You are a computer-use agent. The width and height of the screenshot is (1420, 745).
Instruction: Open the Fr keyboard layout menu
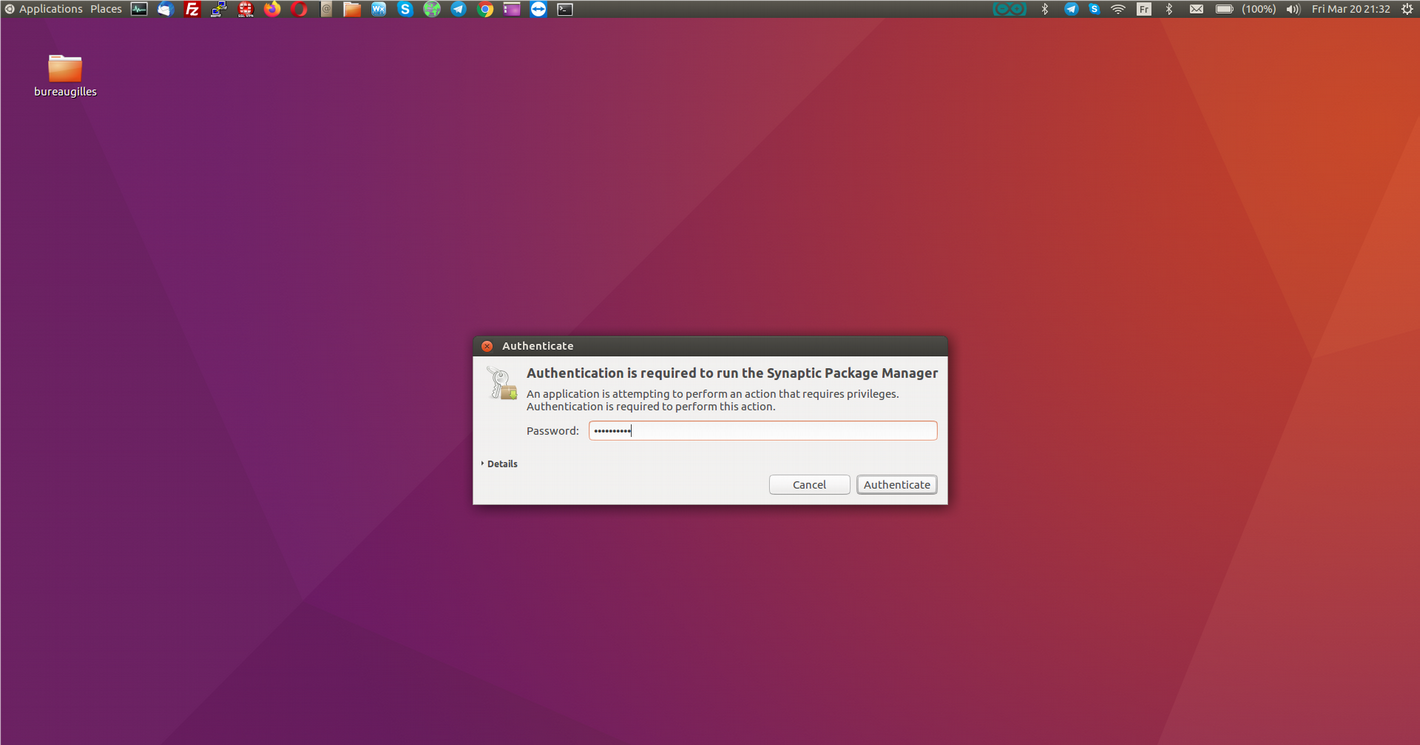click(x=1143, y=9)
